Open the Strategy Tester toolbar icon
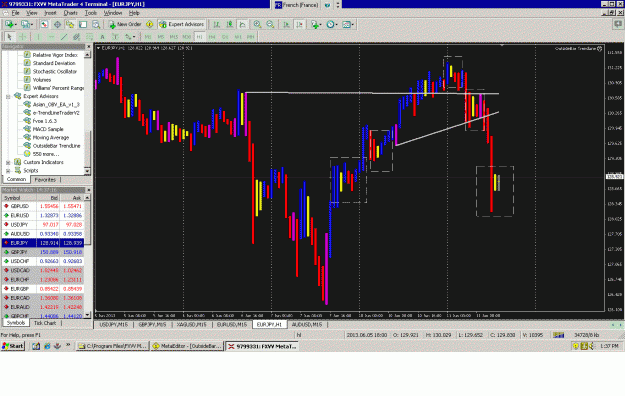Viewport: 625px width, 396px height. [x=96, y=24]
